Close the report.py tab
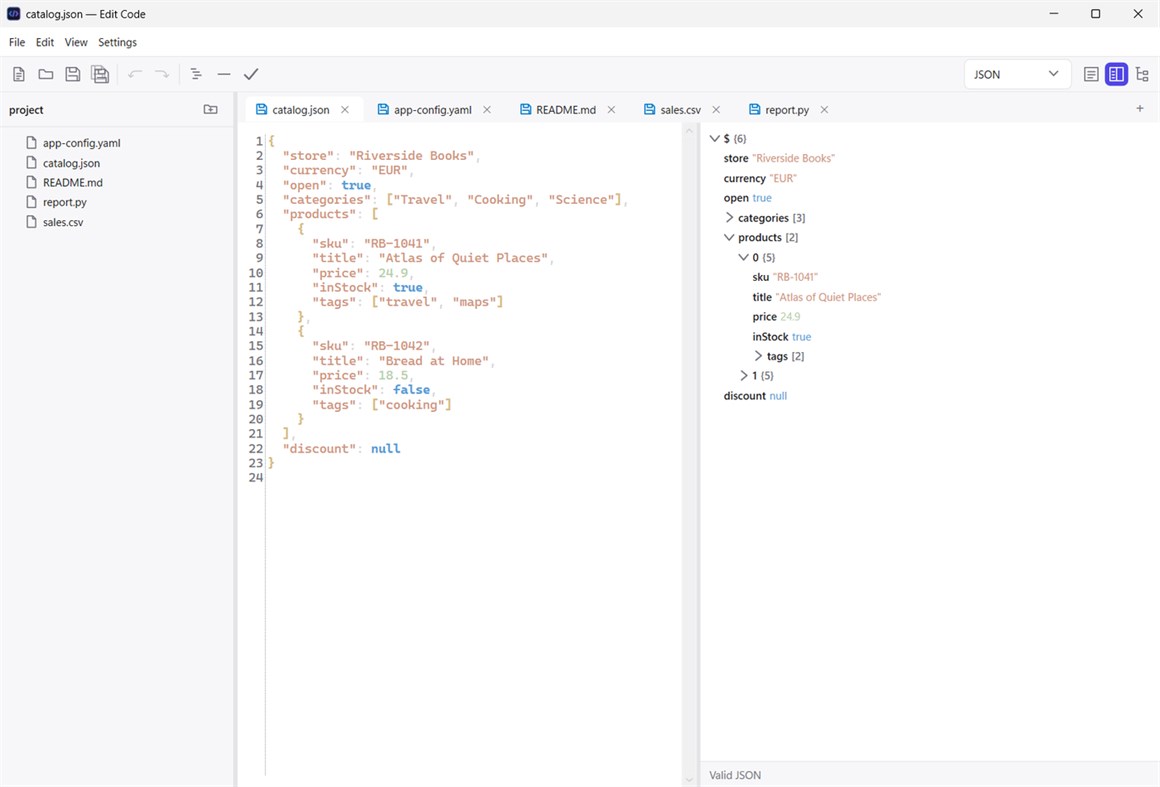The height and width of the screenshot is (787, 1160). 824,109
